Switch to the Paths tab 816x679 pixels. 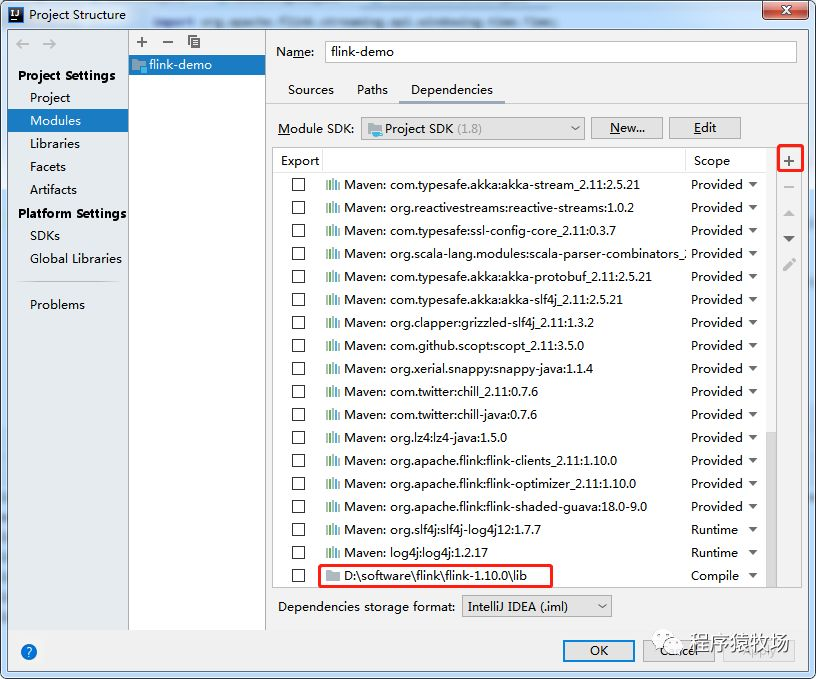372,89
